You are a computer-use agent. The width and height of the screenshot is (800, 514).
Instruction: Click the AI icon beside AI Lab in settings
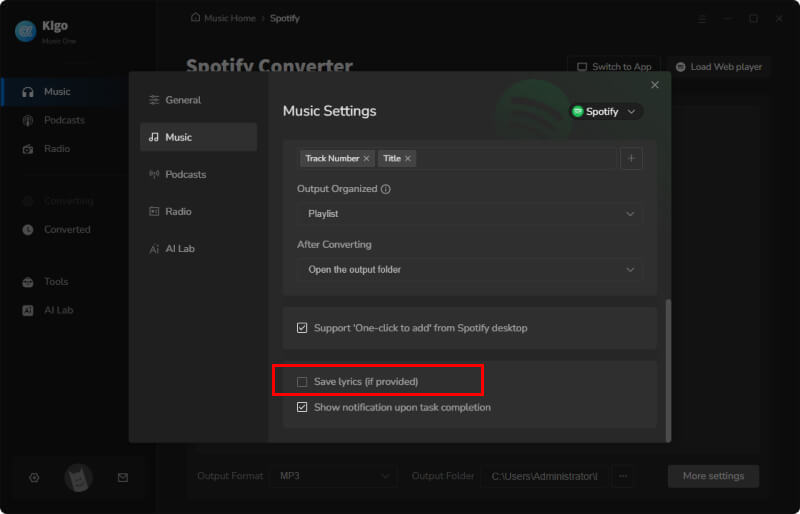coord(154,249)
